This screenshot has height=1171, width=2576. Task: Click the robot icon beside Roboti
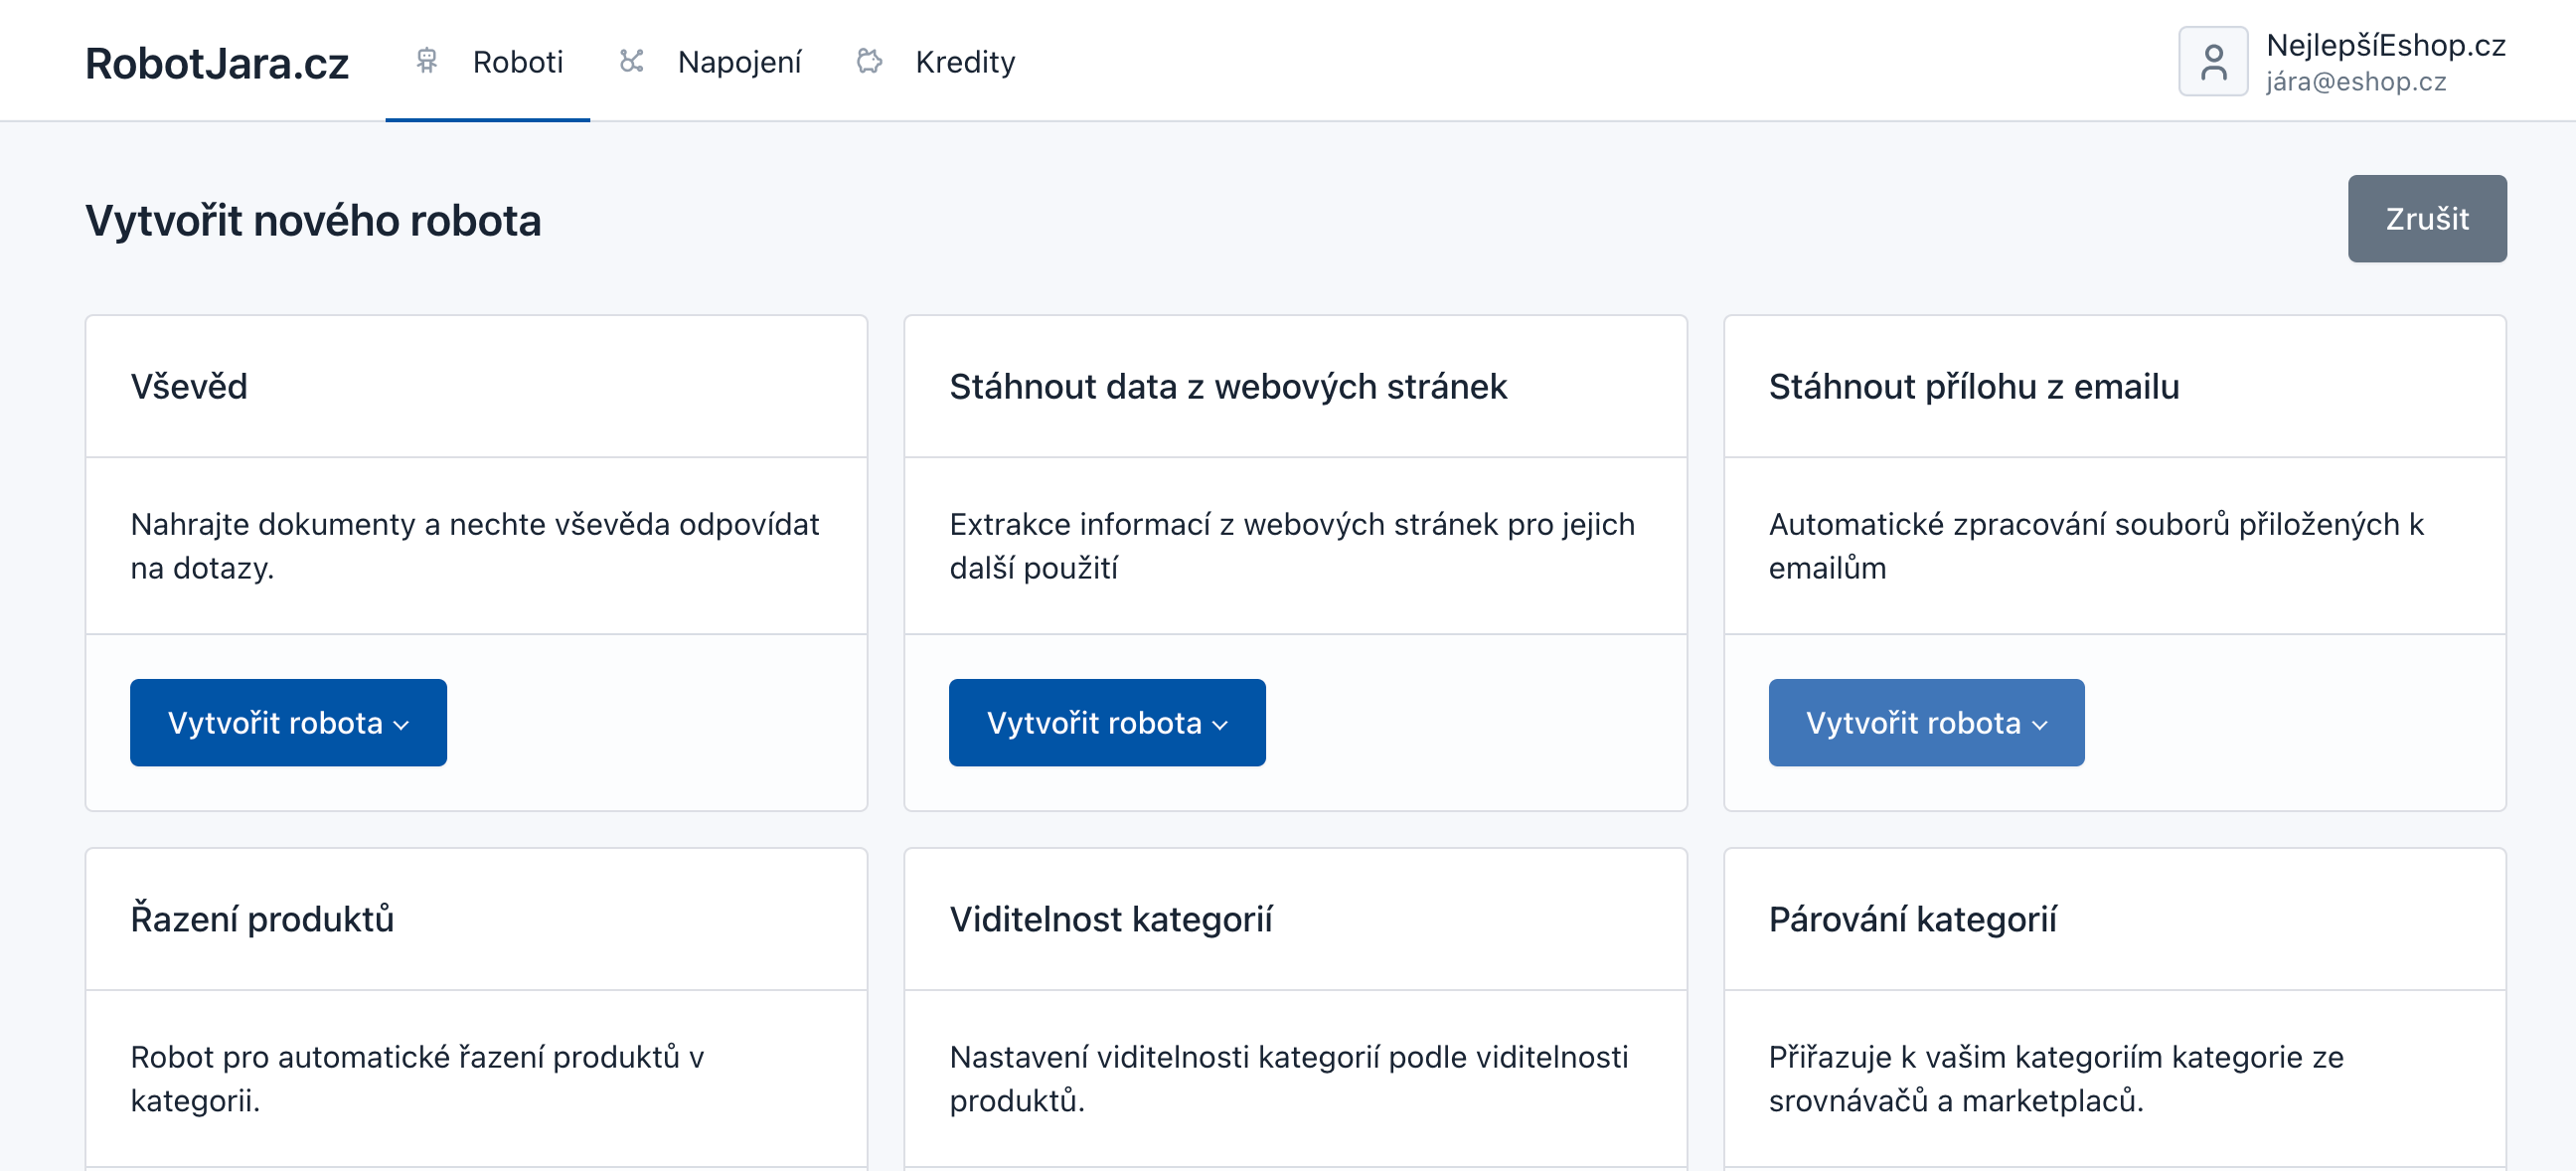pos(427,62)
